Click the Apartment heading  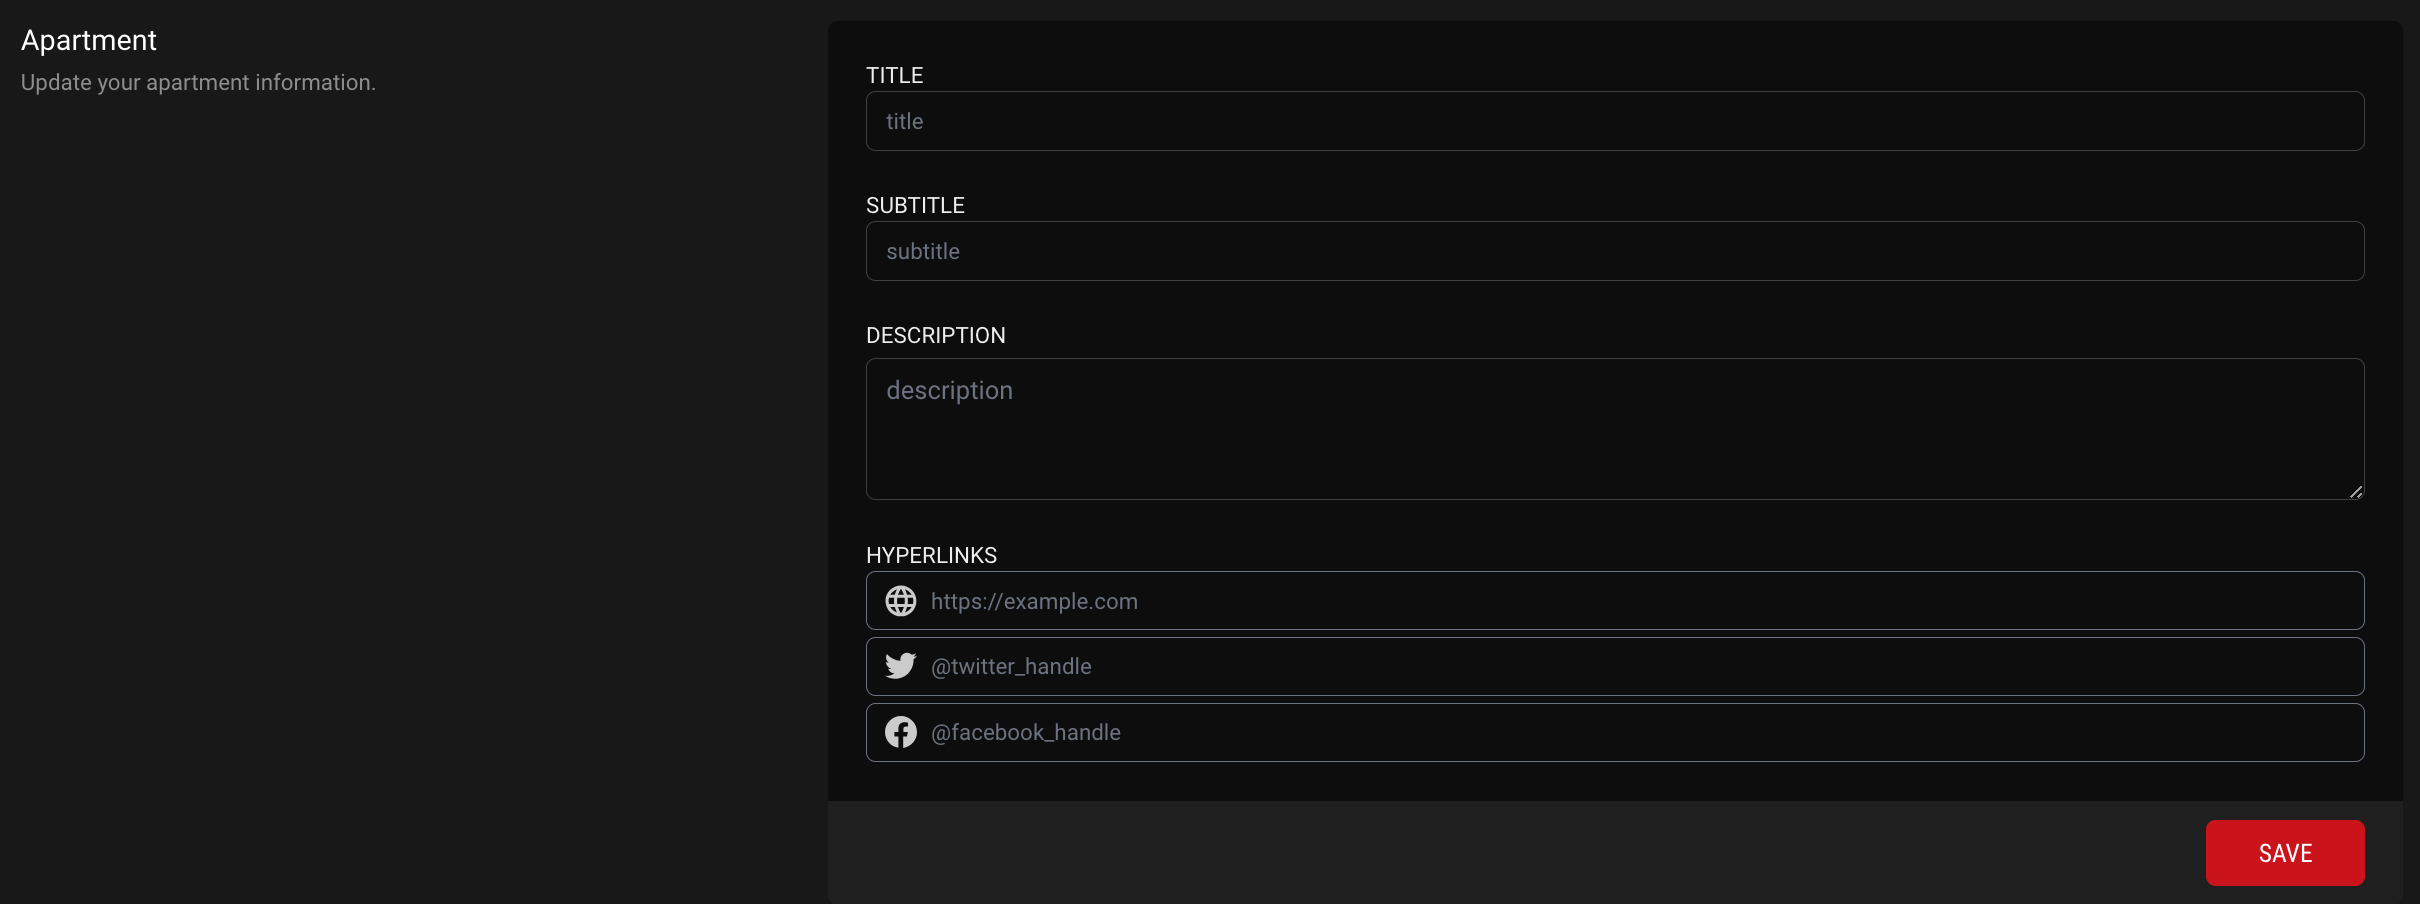(89, 40)
